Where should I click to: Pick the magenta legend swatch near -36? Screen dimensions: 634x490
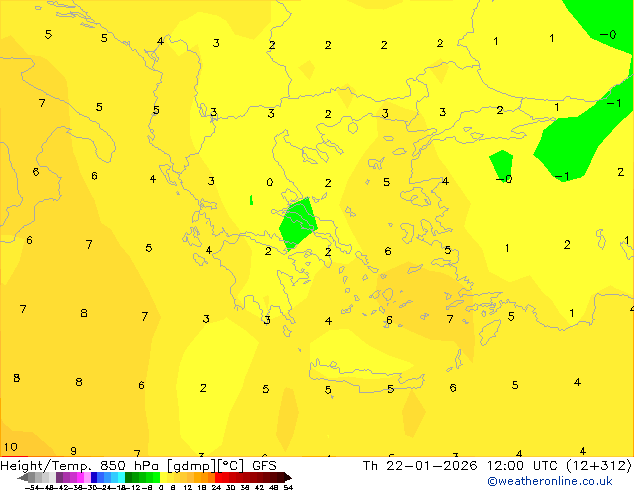[x=80, y=477]
